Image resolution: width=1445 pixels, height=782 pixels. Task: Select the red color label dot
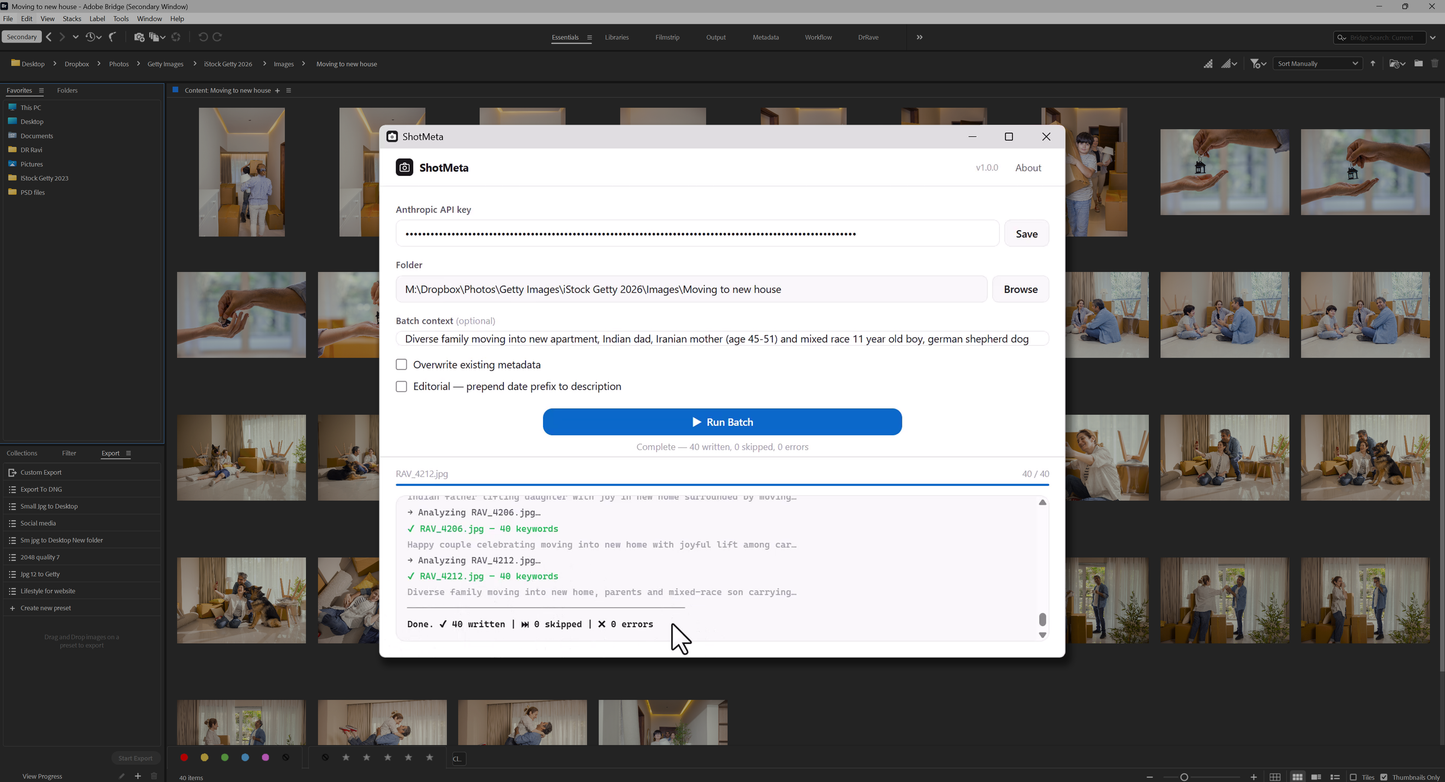point(184,758)
